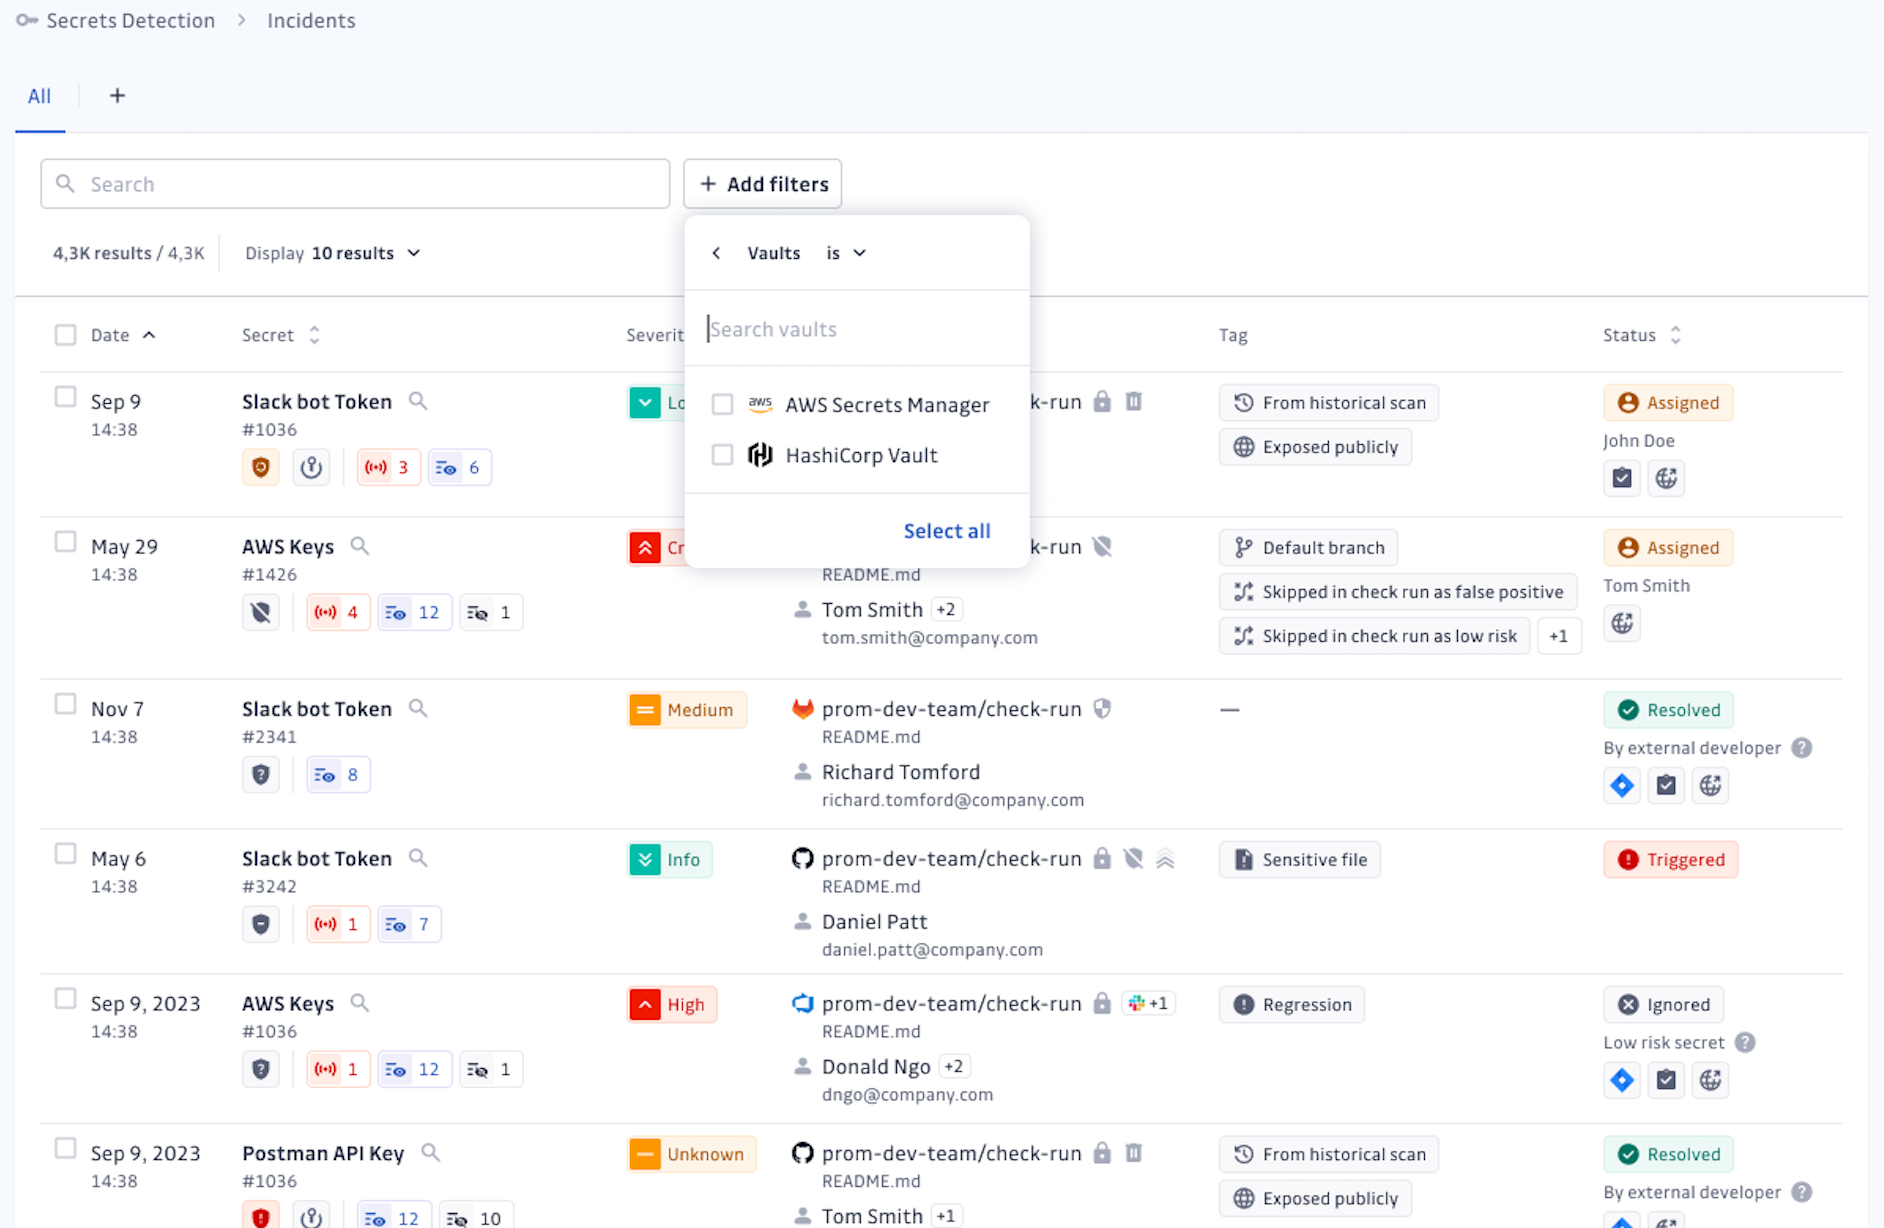Open the Slack bot Token #2341 incident
1884x1228 pixels.
(x=316, y=709)
